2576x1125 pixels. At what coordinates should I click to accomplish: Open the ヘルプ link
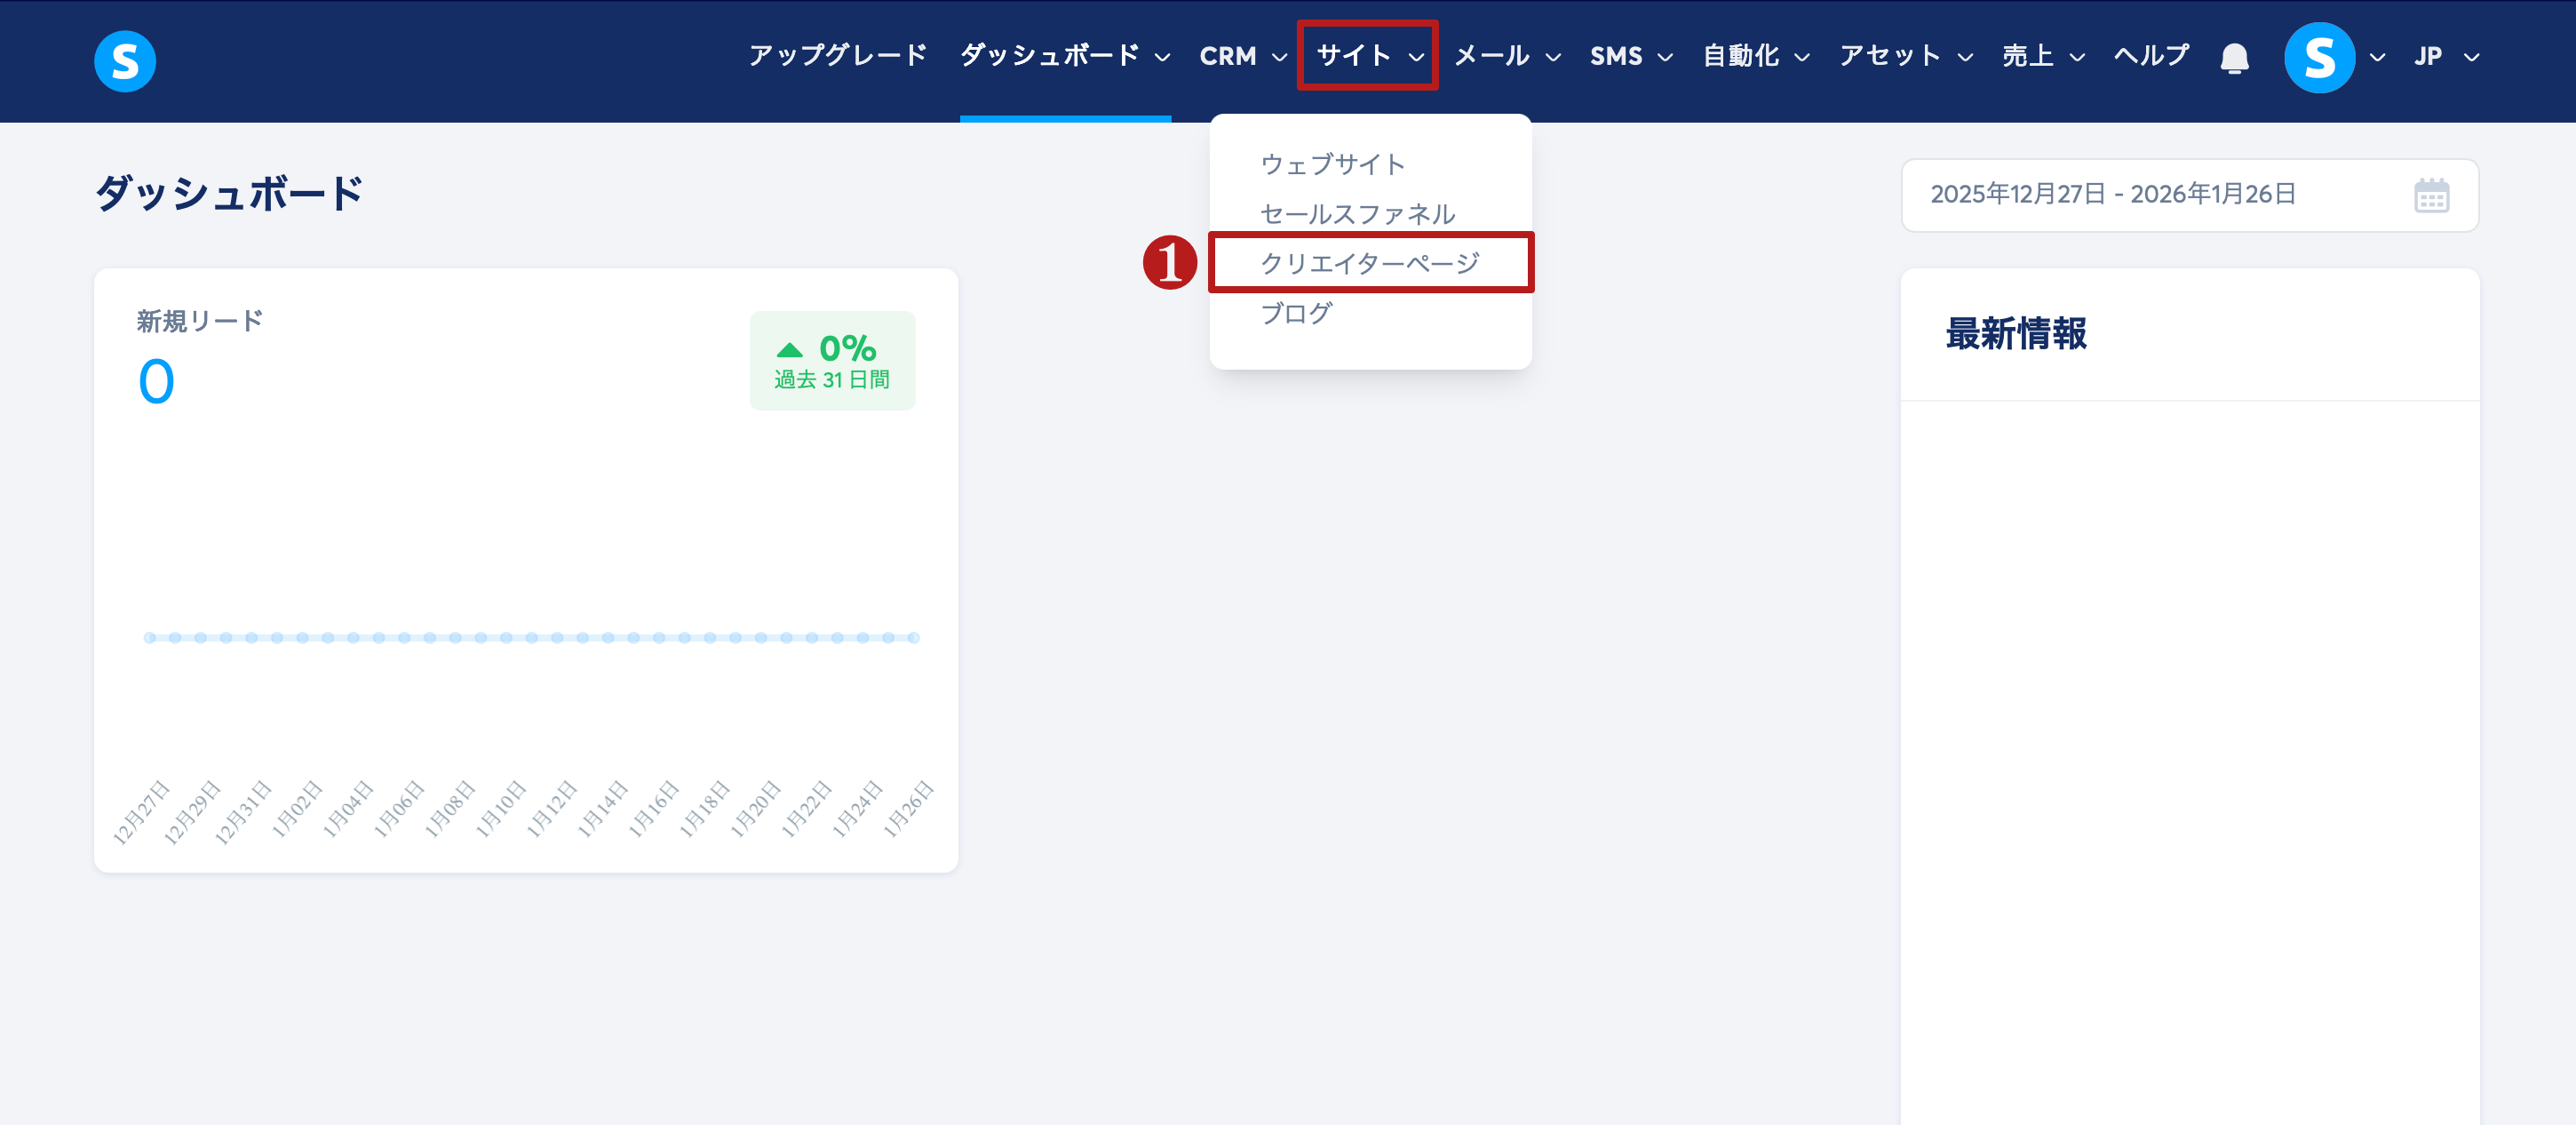click(x=2151, y=56)
